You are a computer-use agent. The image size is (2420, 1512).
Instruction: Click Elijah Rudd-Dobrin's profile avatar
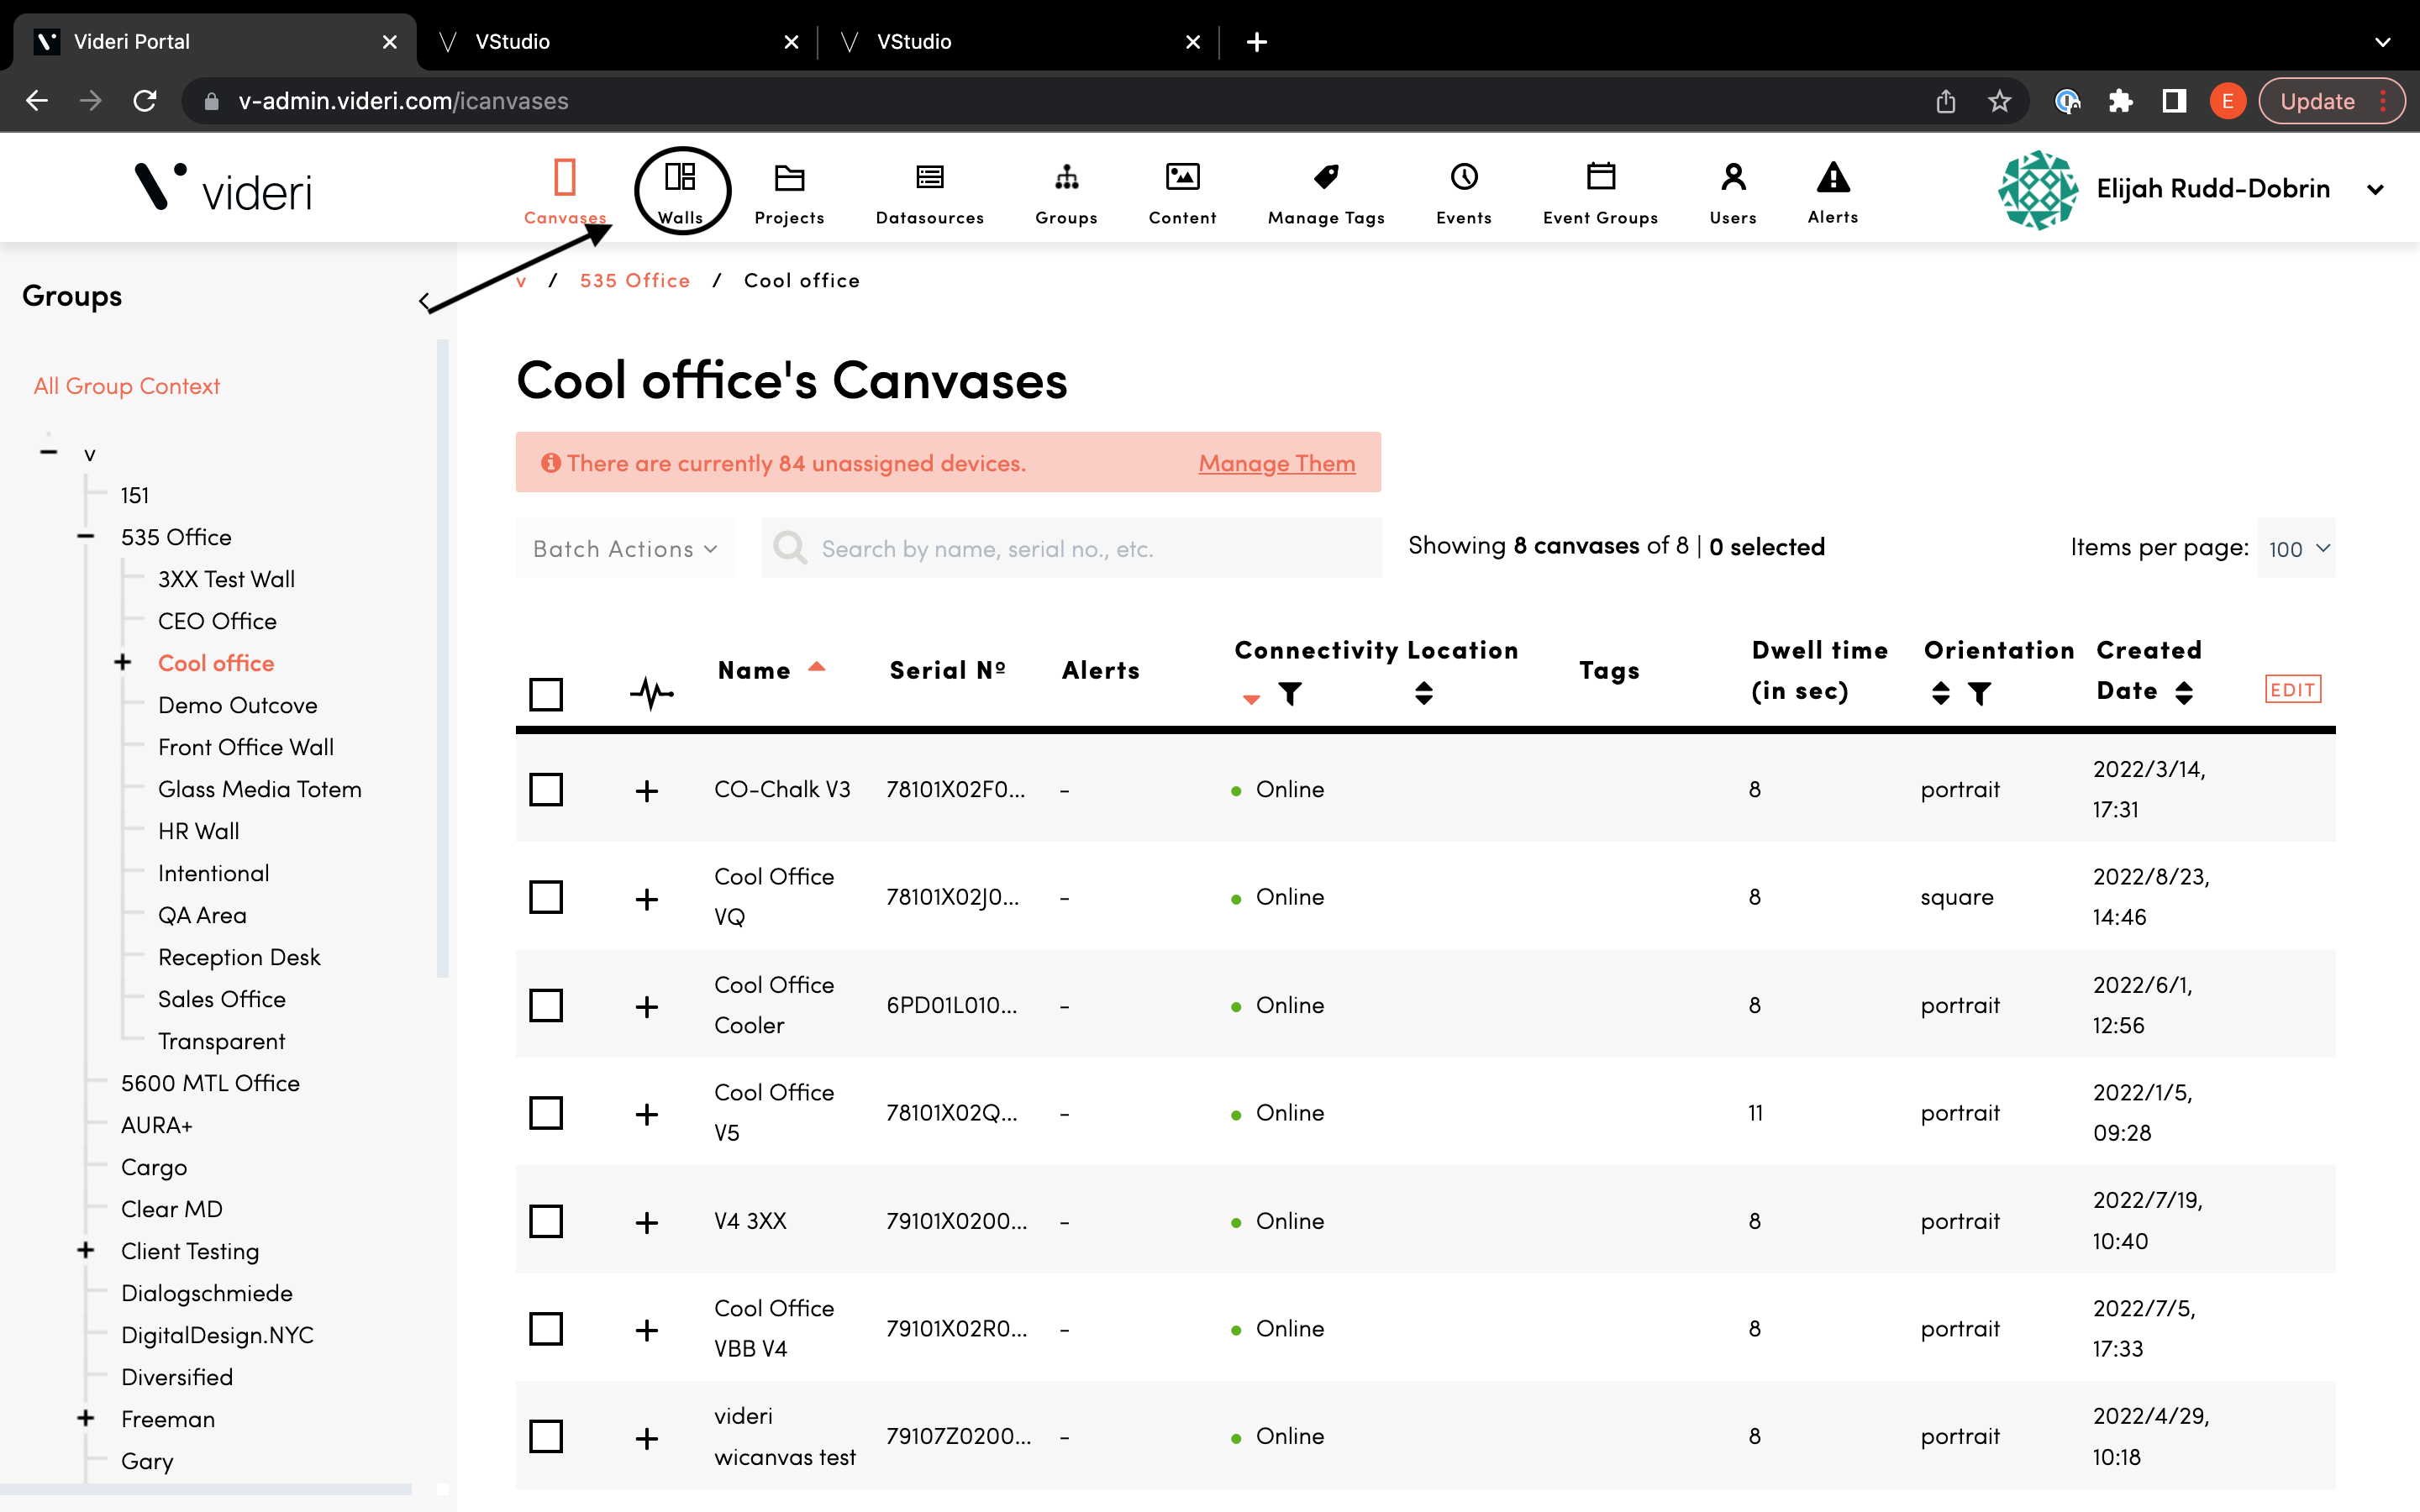tap(2038, 190)
